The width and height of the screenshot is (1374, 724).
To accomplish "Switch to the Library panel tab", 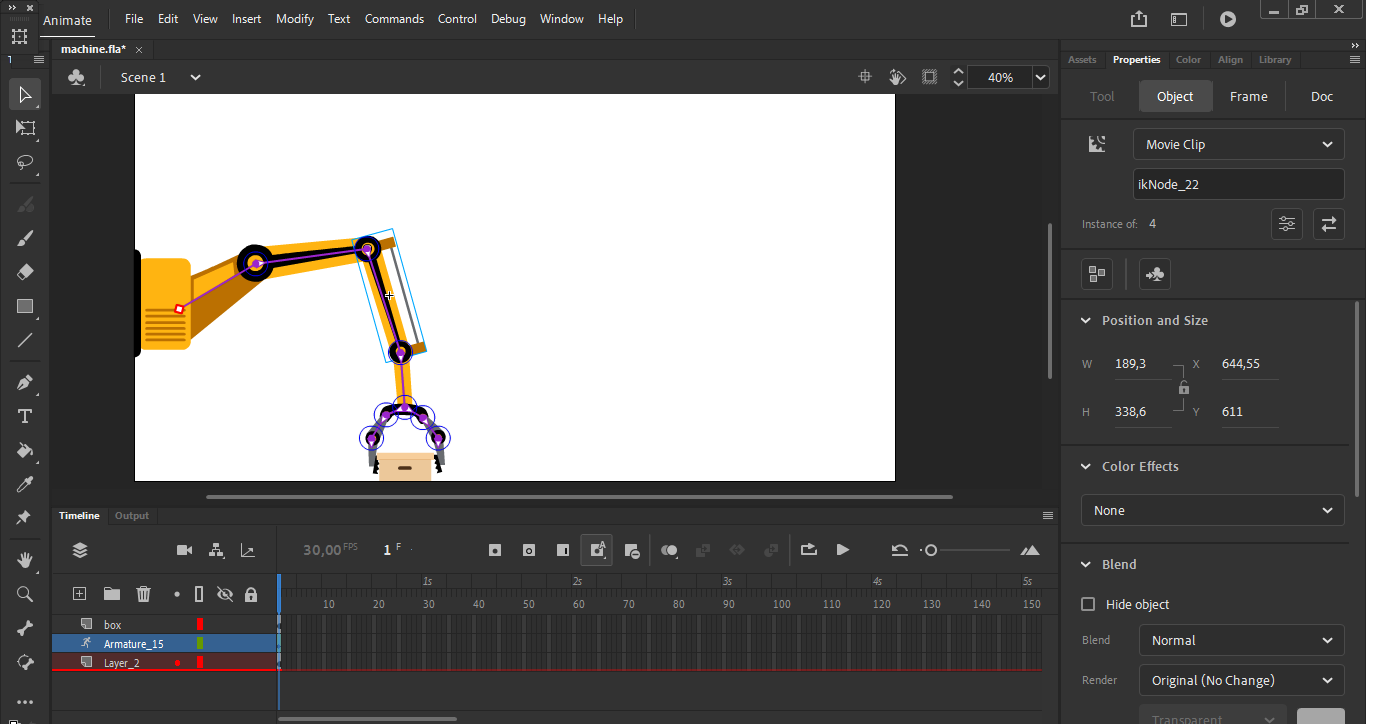I will [x=1275, y=60].
